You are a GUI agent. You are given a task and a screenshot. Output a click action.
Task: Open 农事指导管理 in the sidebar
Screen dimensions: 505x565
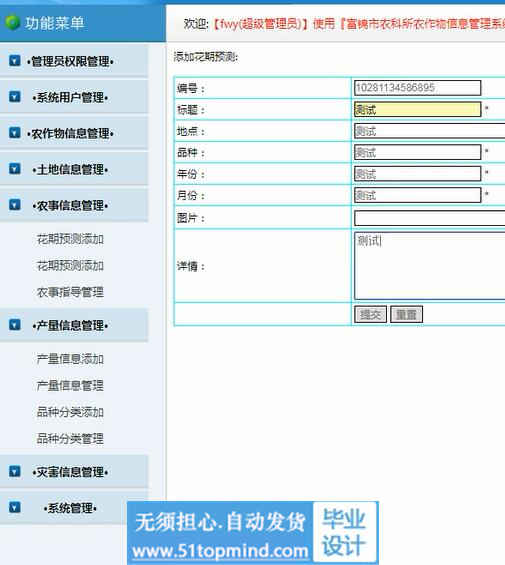pyautogui.click(x=70, y=292)
